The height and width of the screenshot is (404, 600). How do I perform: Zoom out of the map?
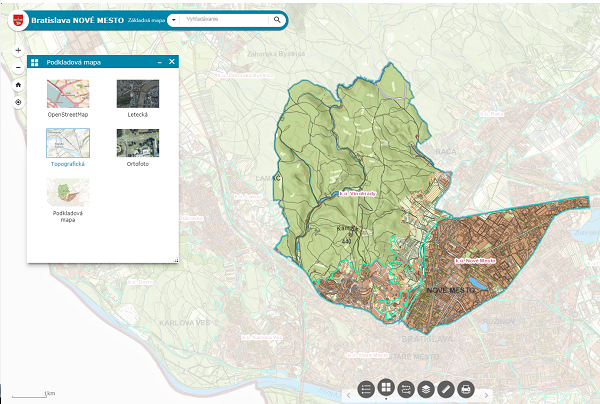tap(18, 67)
